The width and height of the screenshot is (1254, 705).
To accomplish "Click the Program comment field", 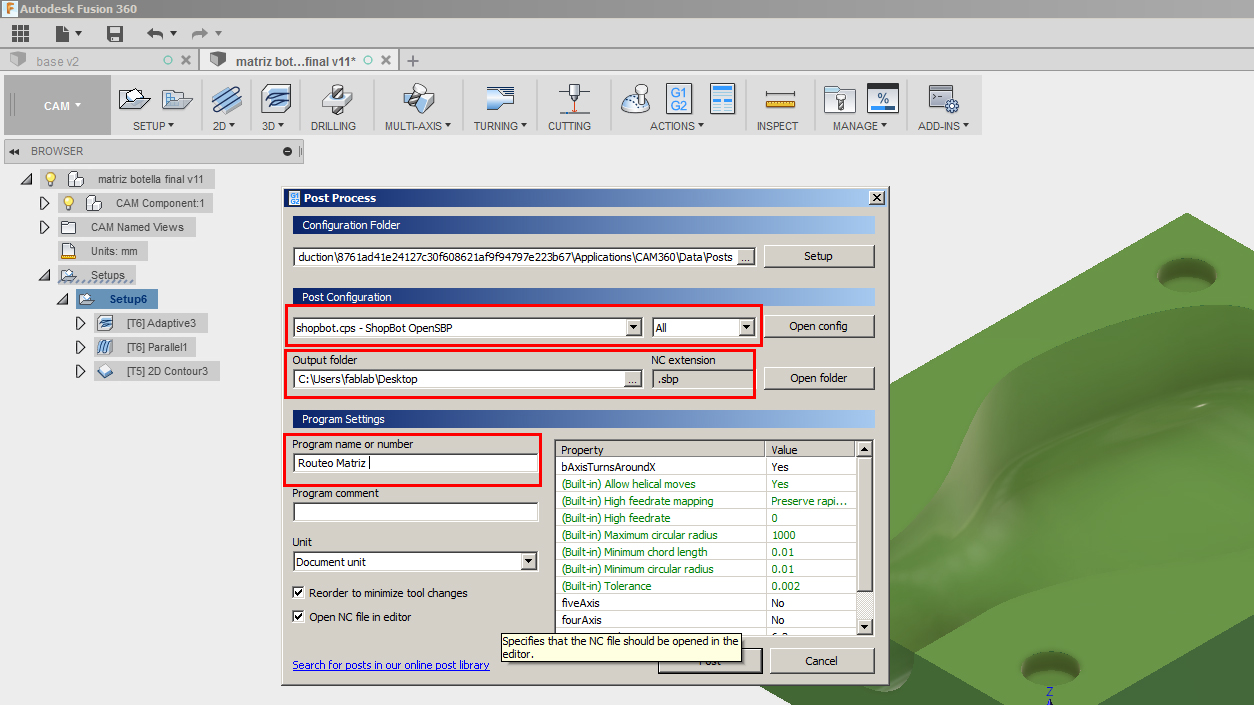I will pos(415,512).
